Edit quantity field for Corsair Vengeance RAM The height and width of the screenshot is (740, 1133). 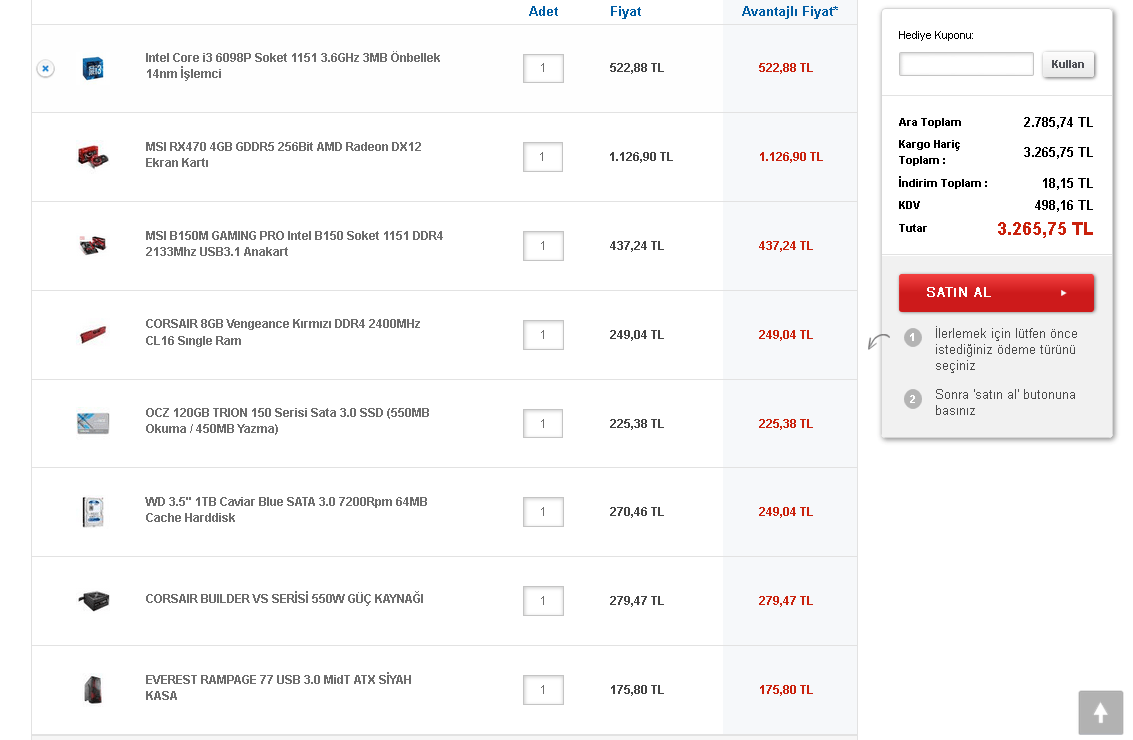coord(543,335)
